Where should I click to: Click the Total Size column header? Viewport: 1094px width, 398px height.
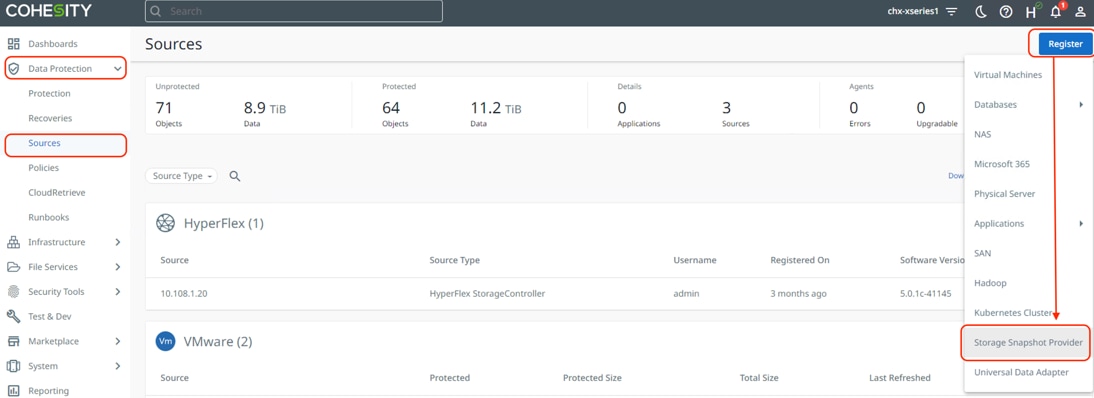(759, 378)
